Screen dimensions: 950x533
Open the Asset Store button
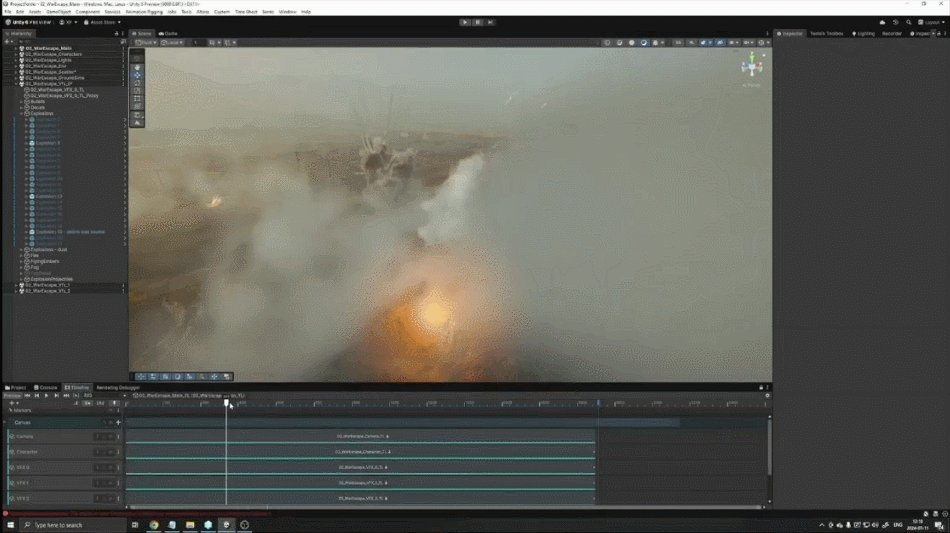click(99, 21)
